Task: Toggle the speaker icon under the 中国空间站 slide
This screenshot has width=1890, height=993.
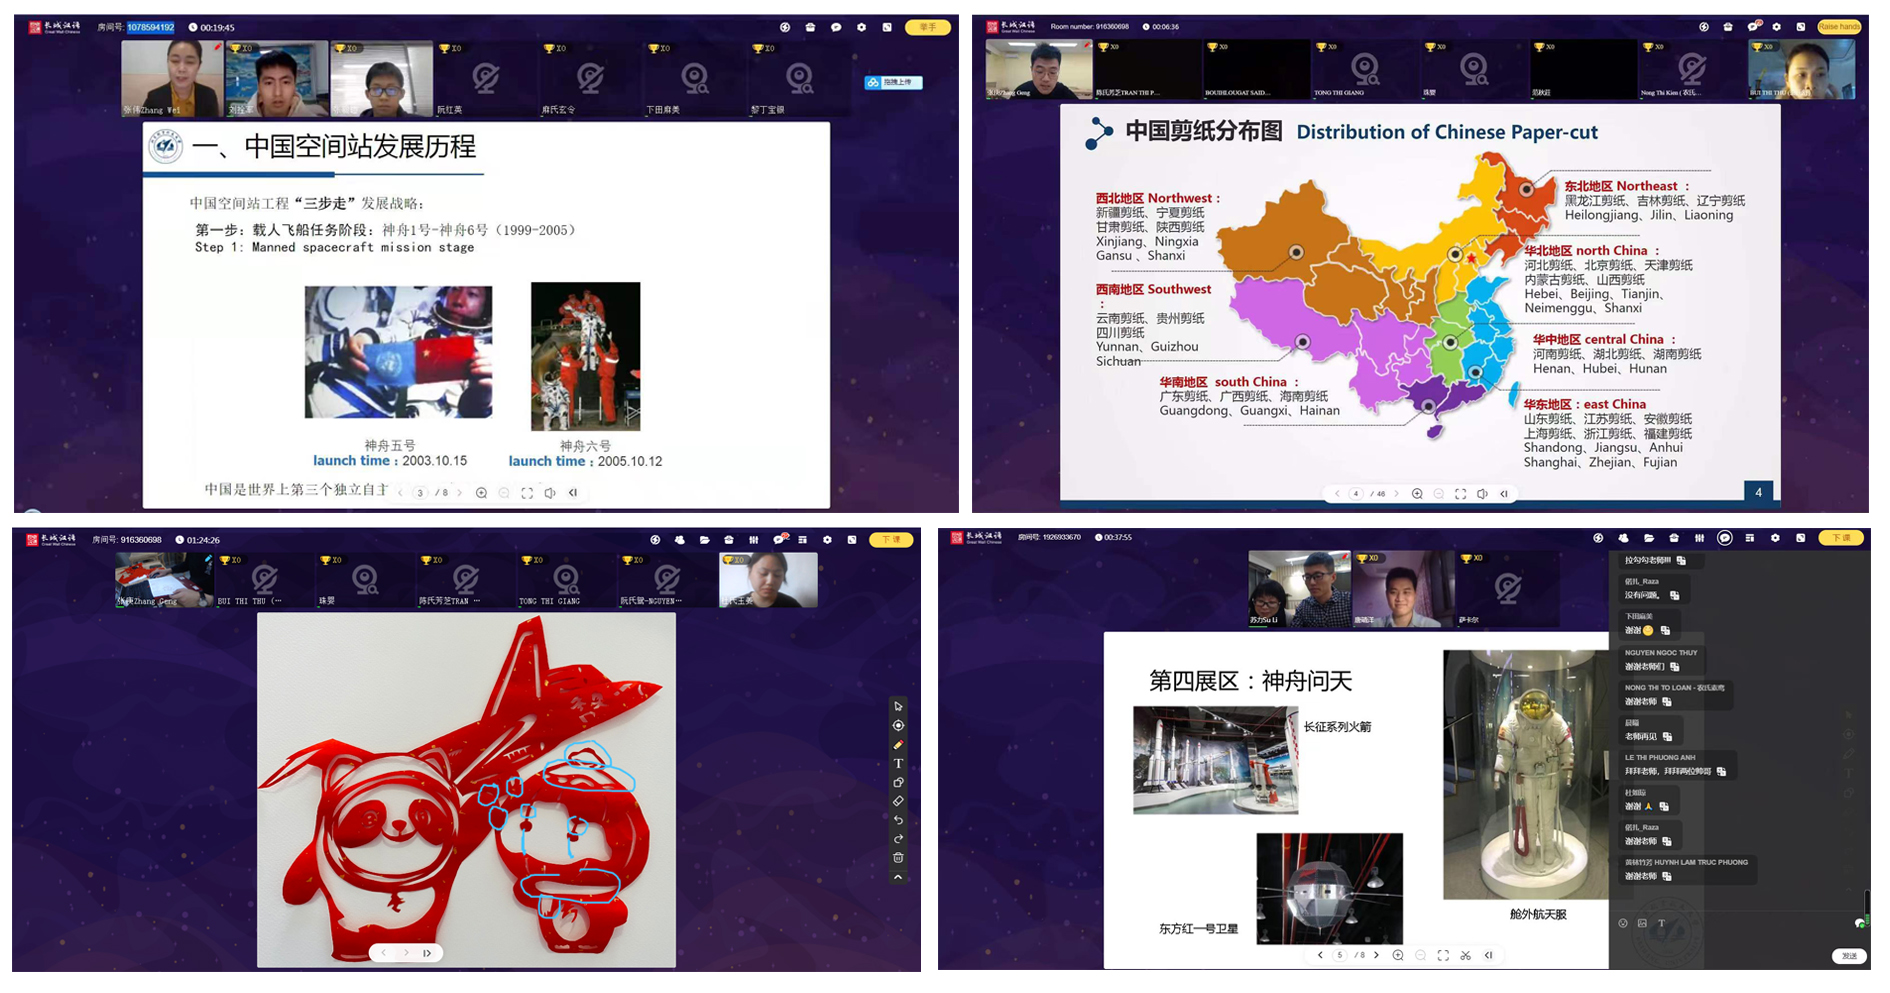Action: point(549,493)
